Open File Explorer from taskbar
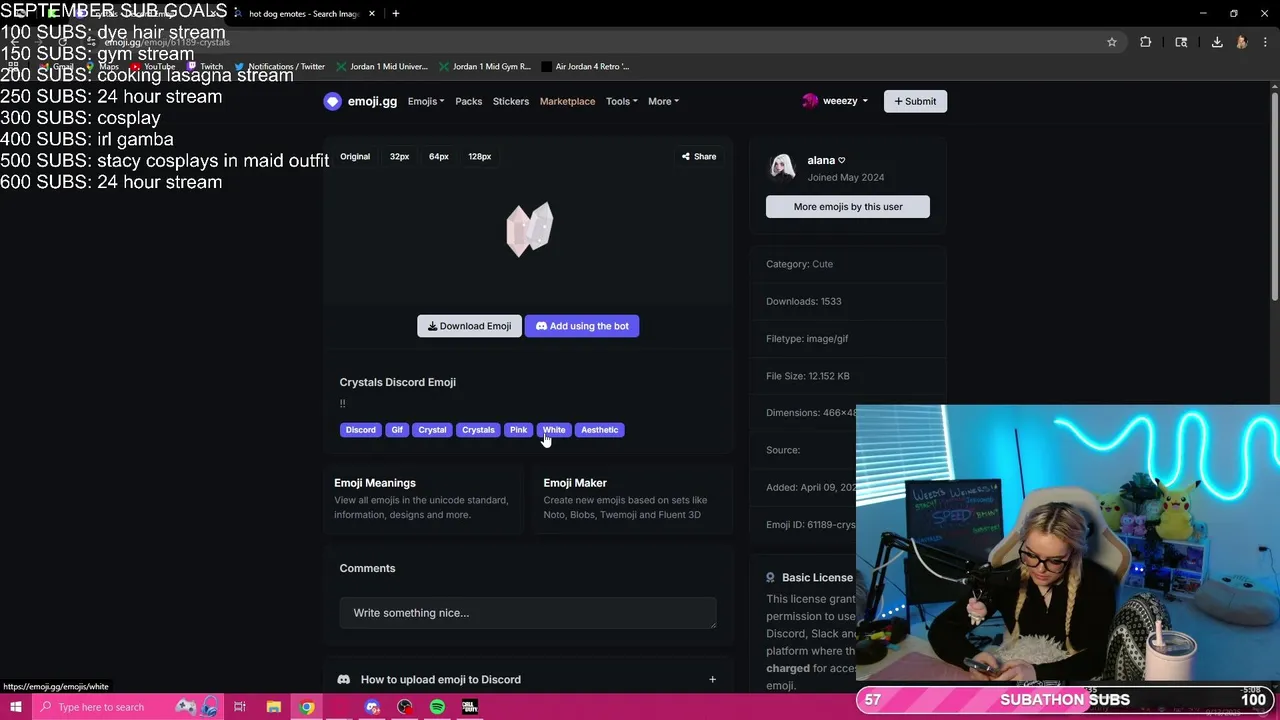The width and height of the screenshot is (1280, 720). (273, 707)
